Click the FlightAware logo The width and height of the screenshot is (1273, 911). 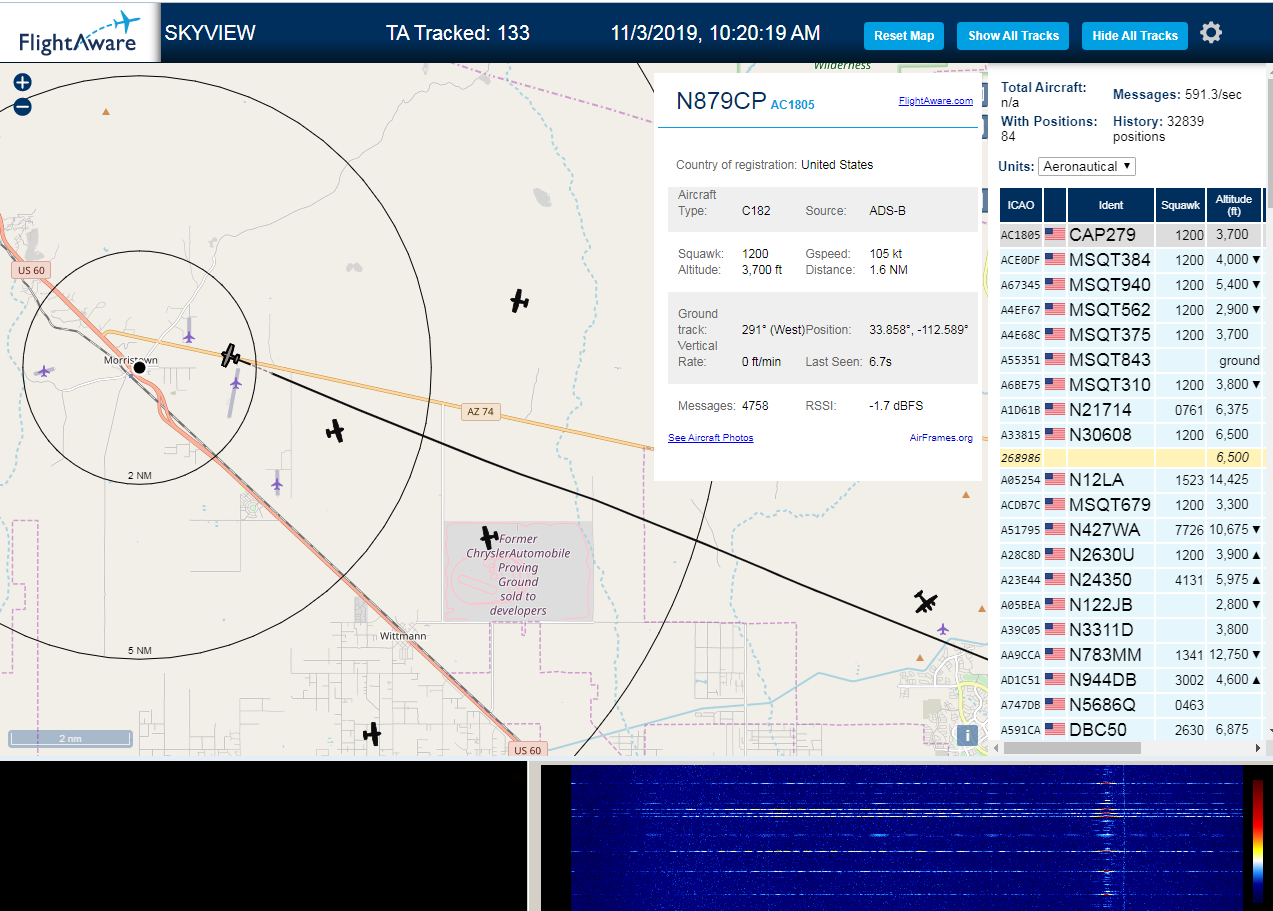pos(80,32)
